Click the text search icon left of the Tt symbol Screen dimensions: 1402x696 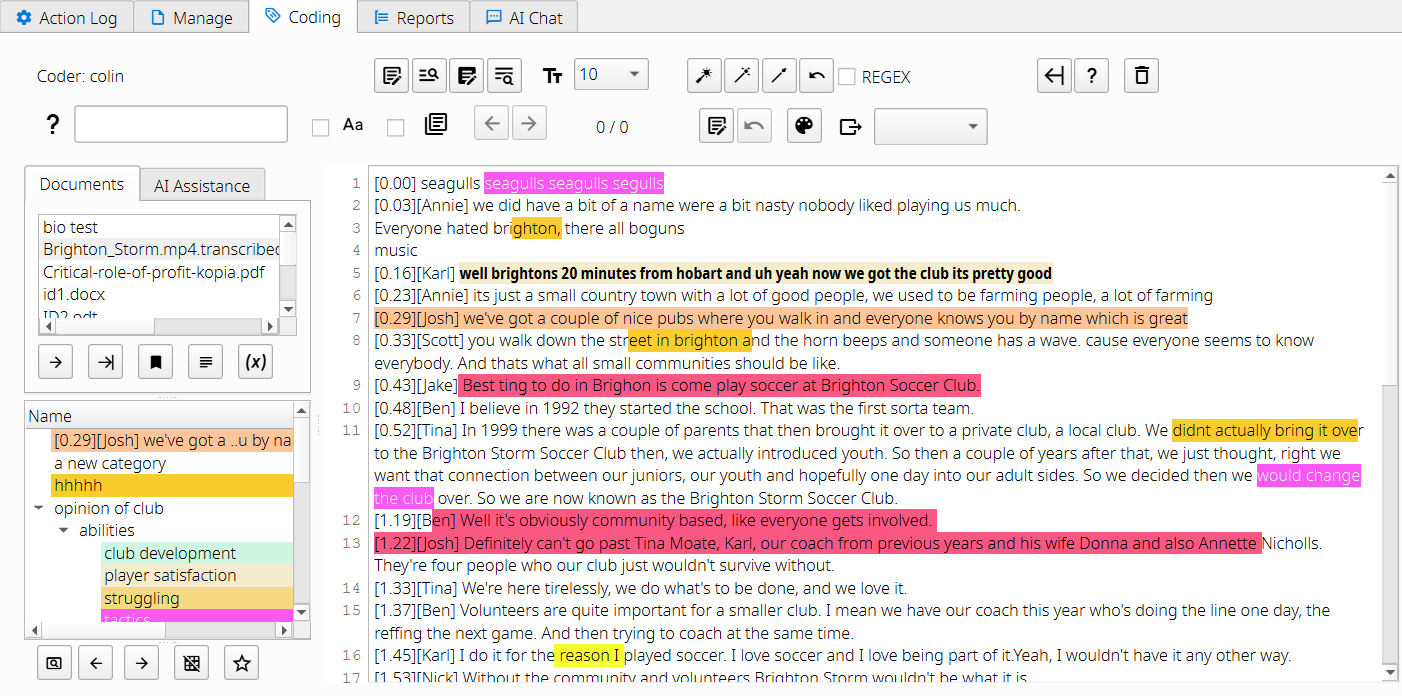tap(505, 75)
